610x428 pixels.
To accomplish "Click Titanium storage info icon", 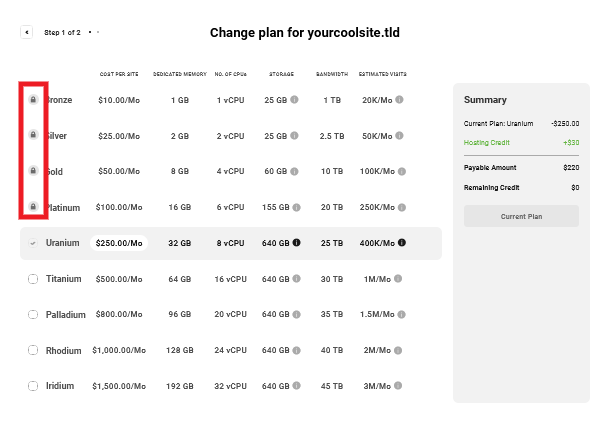I will pos(296,279).
